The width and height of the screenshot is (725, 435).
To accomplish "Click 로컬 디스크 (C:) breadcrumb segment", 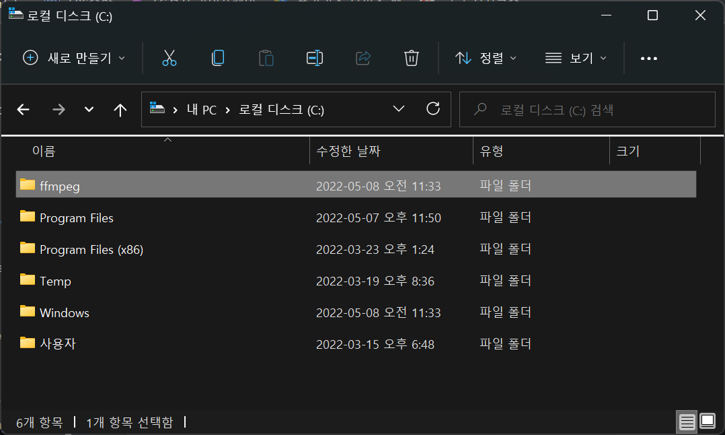I will pos(281,110).
